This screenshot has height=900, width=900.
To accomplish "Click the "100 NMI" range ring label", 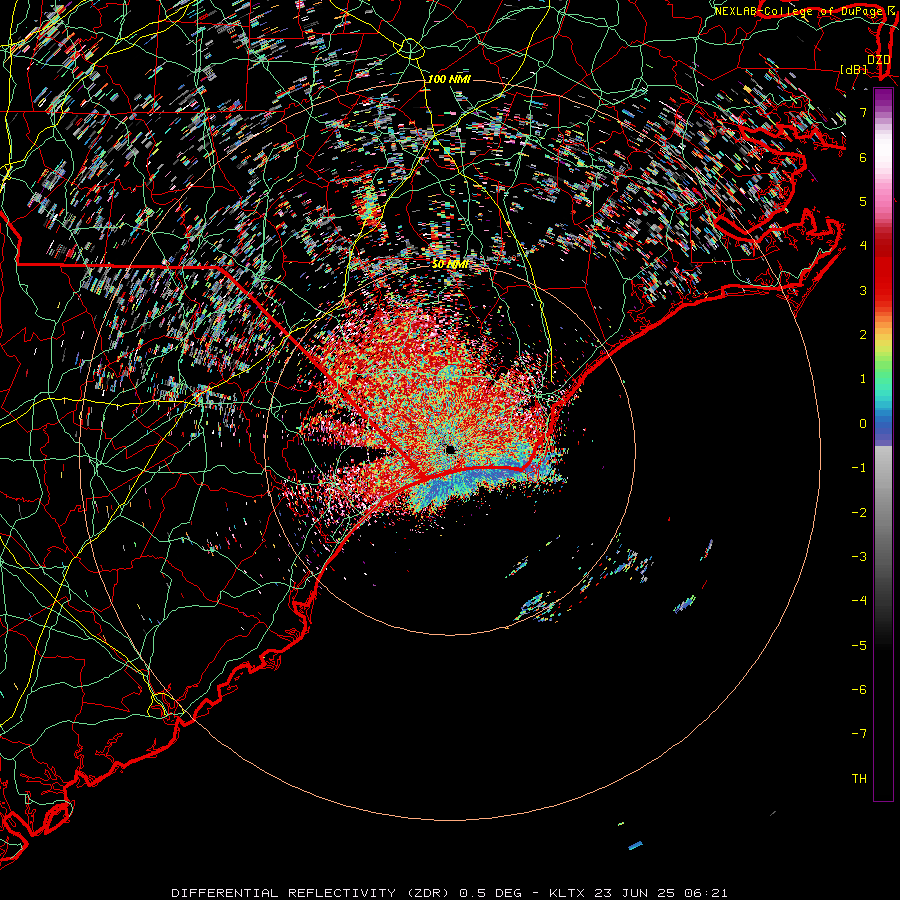I will pyautogui.click(x=449, y=79).
